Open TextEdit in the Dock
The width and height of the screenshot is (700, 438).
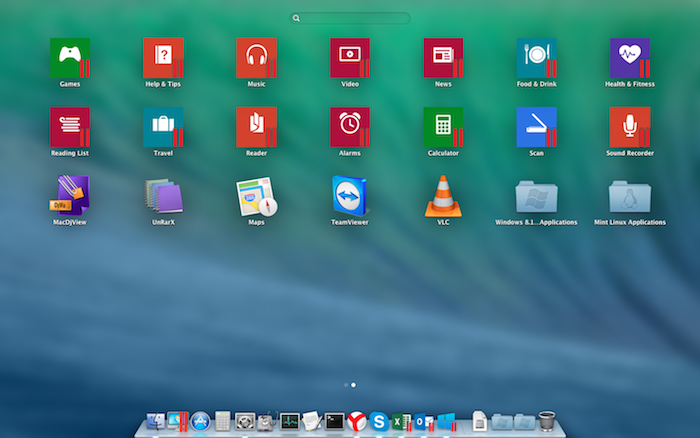tap(312, 421)
